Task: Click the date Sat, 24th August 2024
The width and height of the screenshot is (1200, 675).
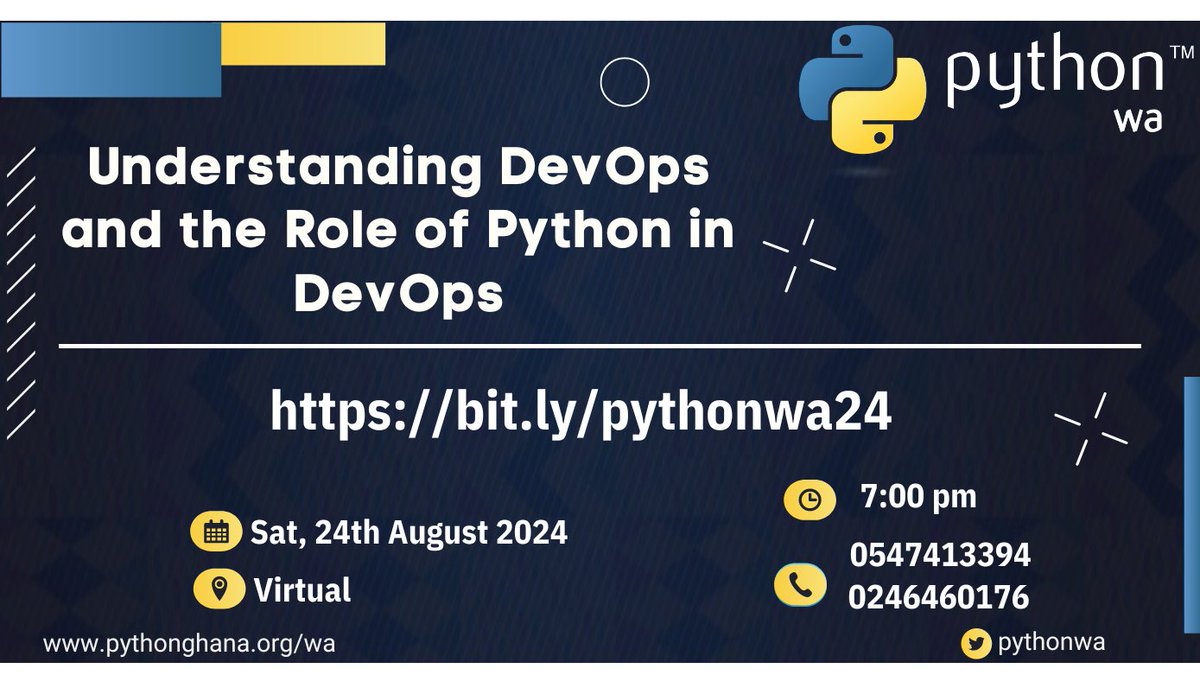Action: (409, 532)
